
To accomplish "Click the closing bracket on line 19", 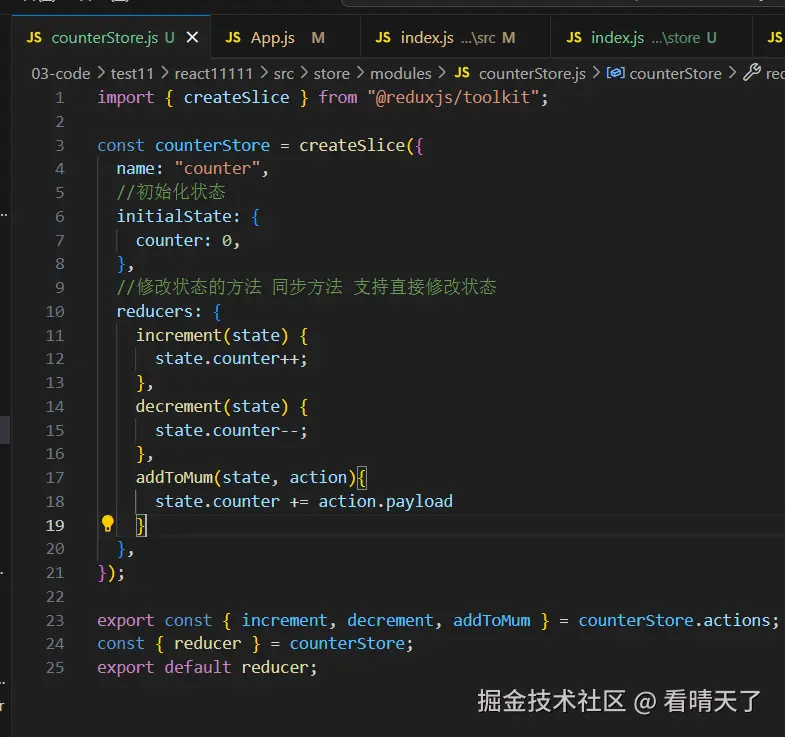I will tap(142, 526).
